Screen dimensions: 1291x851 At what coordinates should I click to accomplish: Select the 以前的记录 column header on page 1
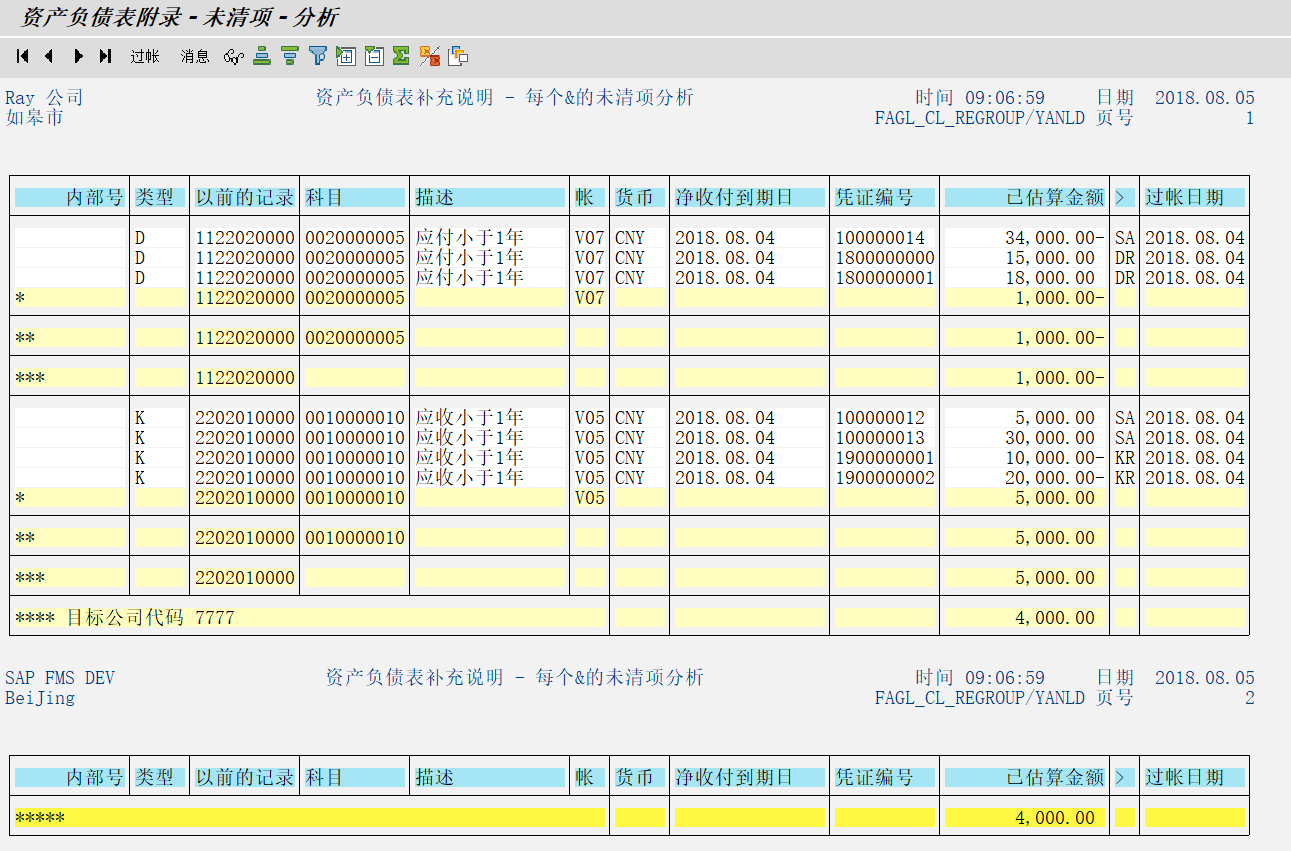pos(245,197)
